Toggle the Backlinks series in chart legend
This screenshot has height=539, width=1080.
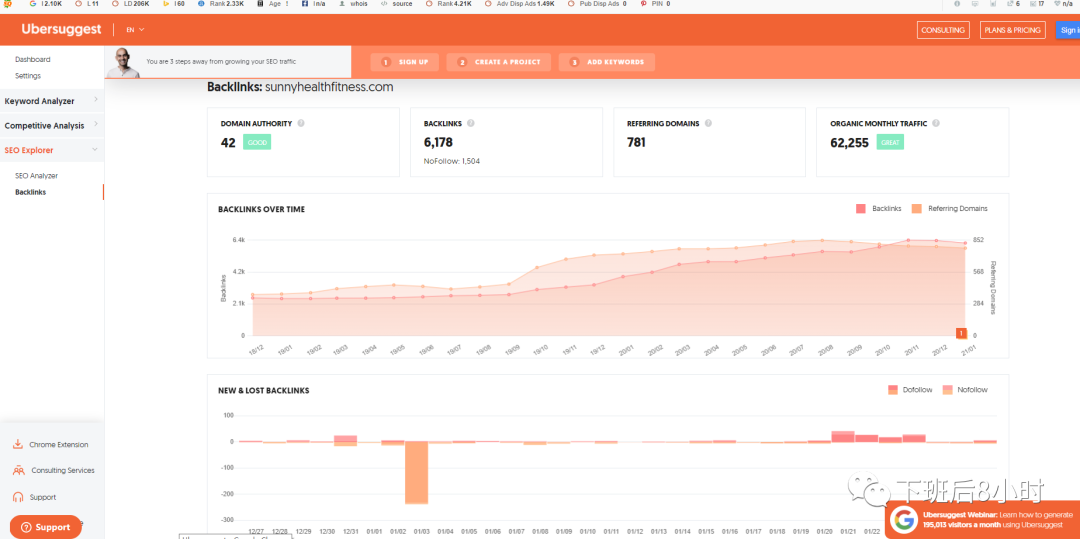[x=878, y=209]
